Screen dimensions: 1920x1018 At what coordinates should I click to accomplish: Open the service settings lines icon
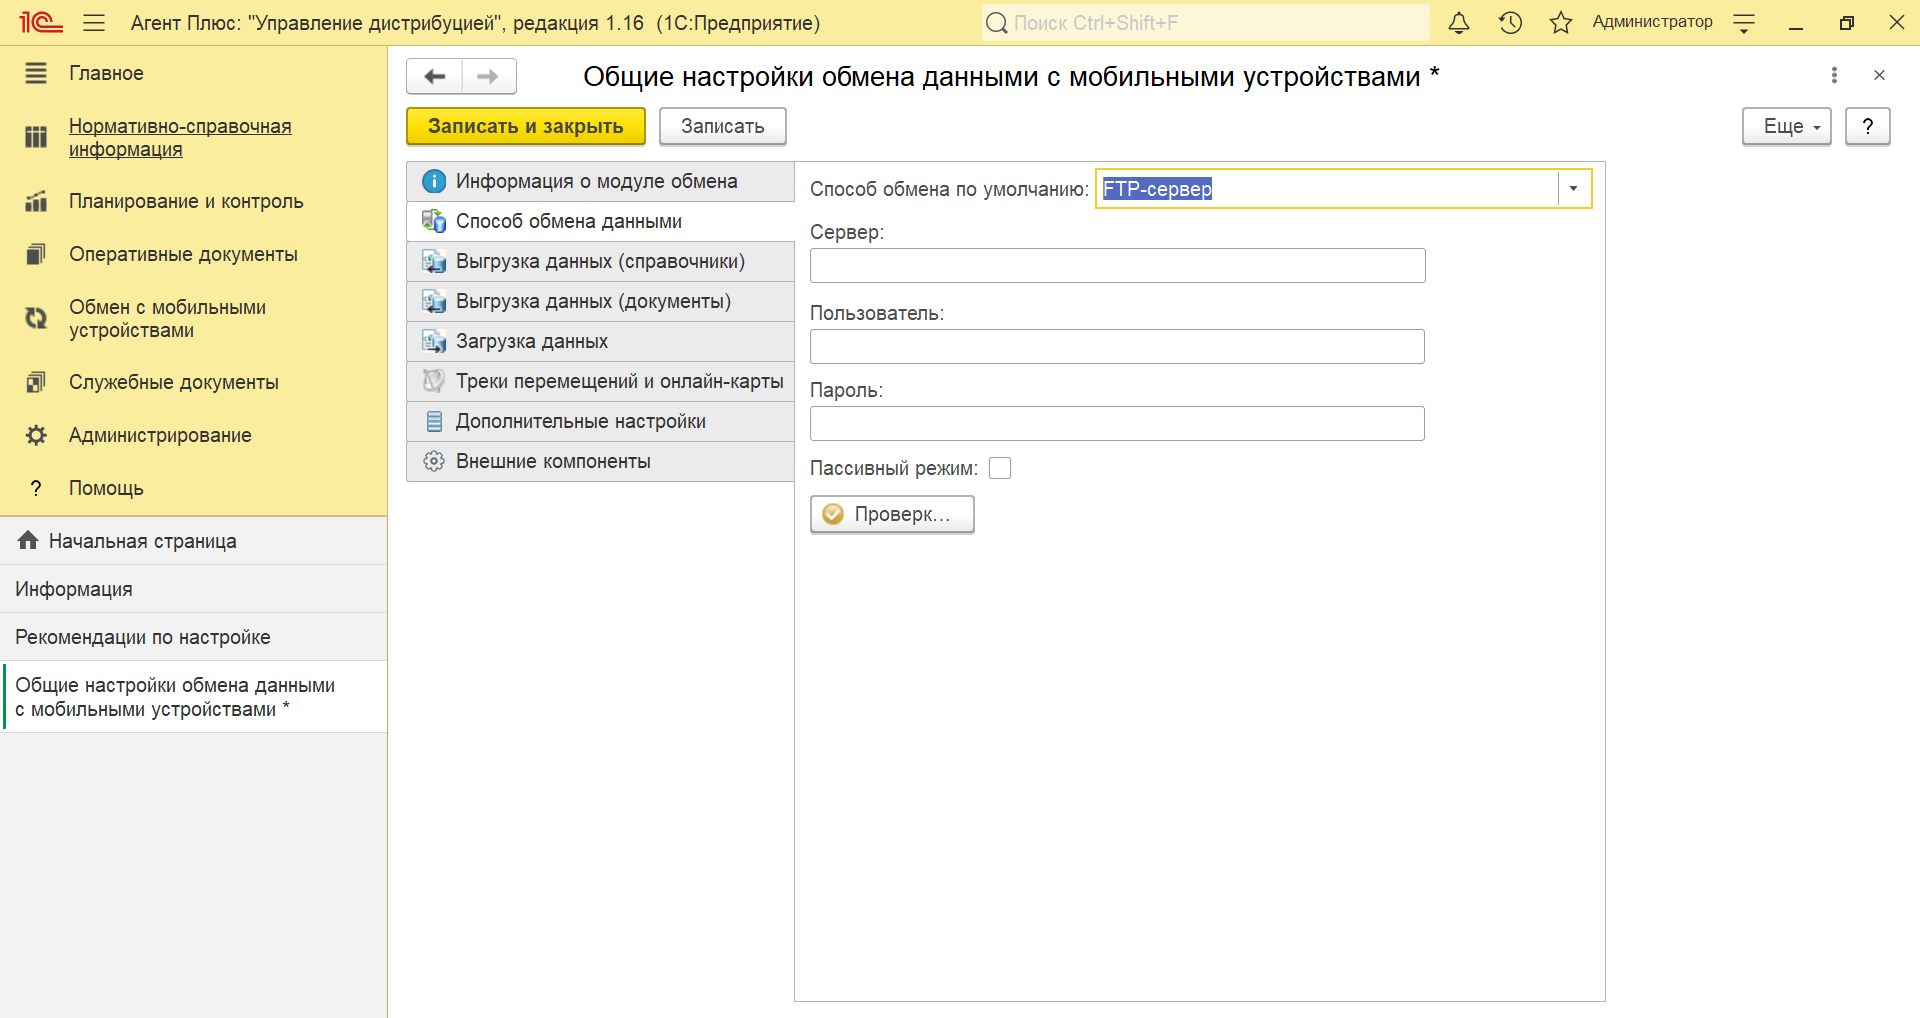[x=1744, y=23]
